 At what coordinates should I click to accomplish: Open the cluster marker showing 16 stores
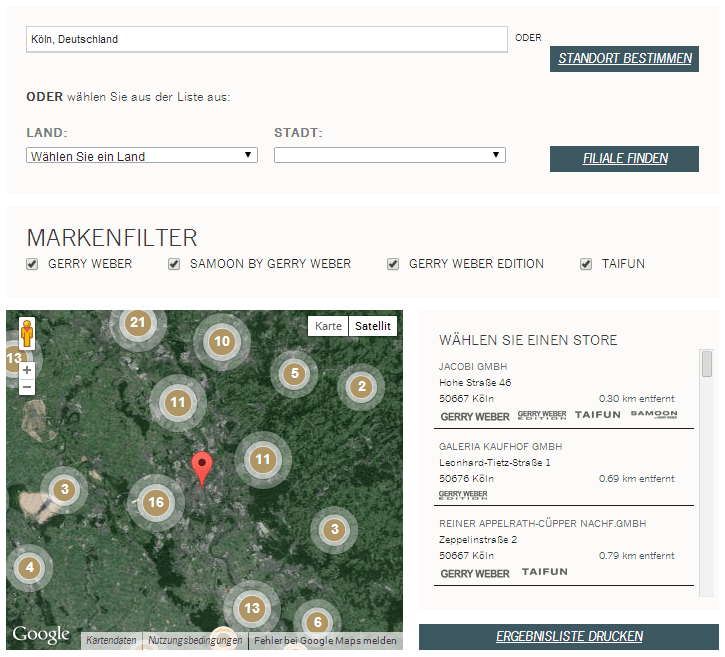[156, 503]
